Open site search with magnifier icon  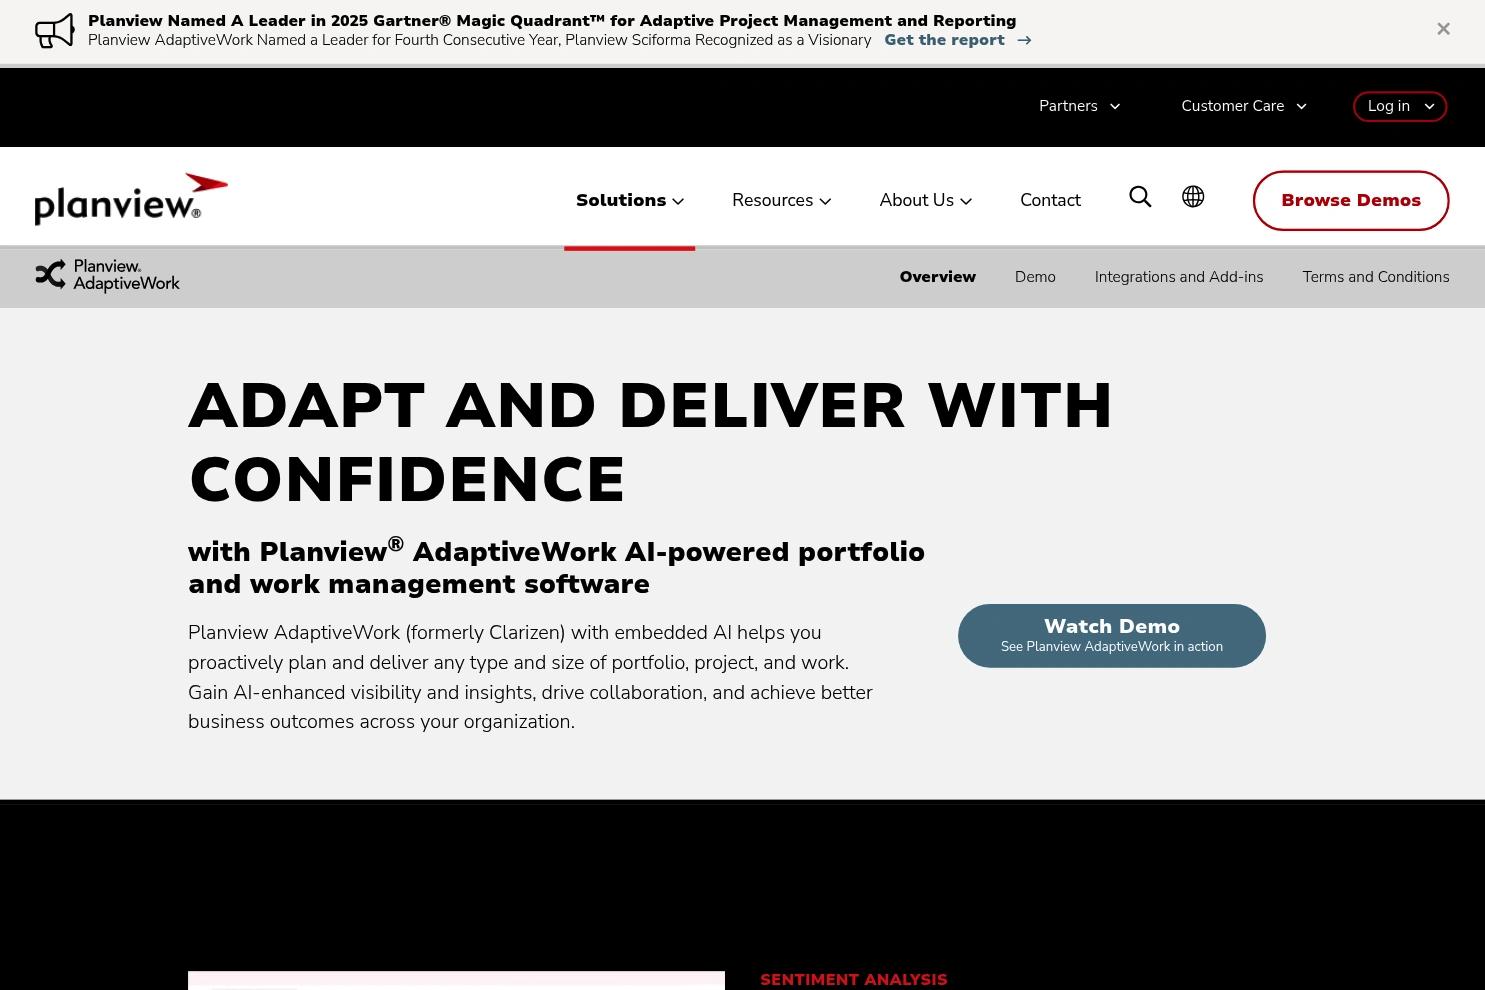point(1140,197)
